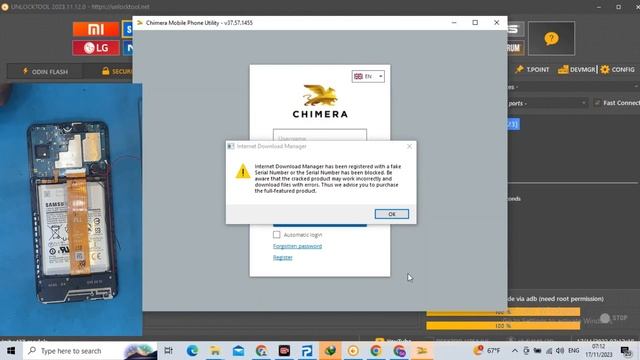This screenshot has height=360, width=640.
Task: Minimize the Chimera Mobile Phone Utility window
Action: (x=454, y=22)
